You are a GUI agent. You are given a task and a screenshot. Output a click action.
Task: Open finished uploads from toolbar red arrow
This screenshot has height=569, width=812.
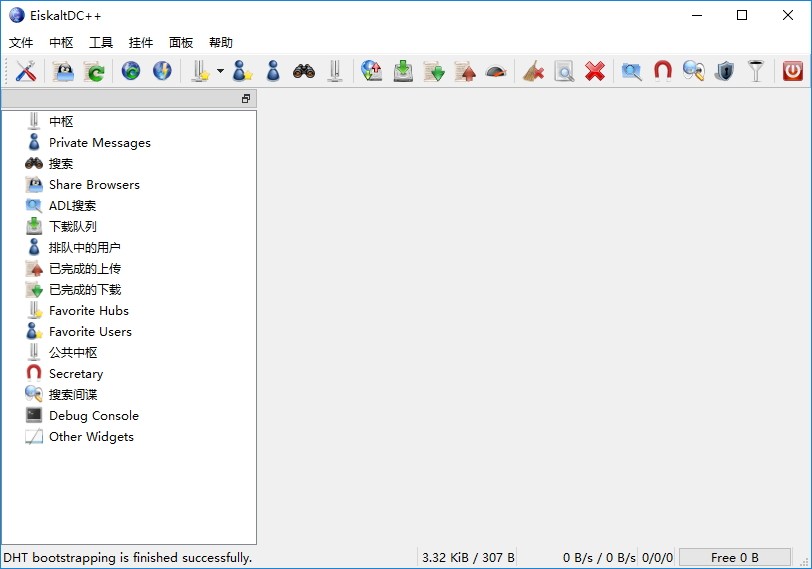(465, 71)
